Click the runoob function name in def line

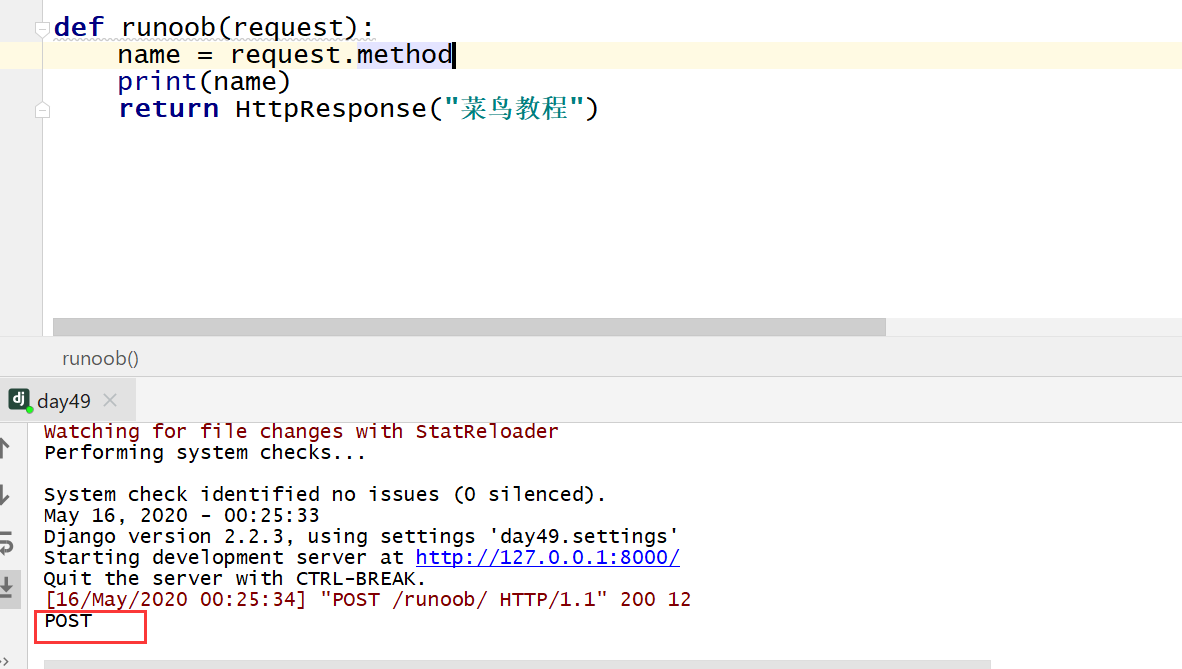point(168,27)
